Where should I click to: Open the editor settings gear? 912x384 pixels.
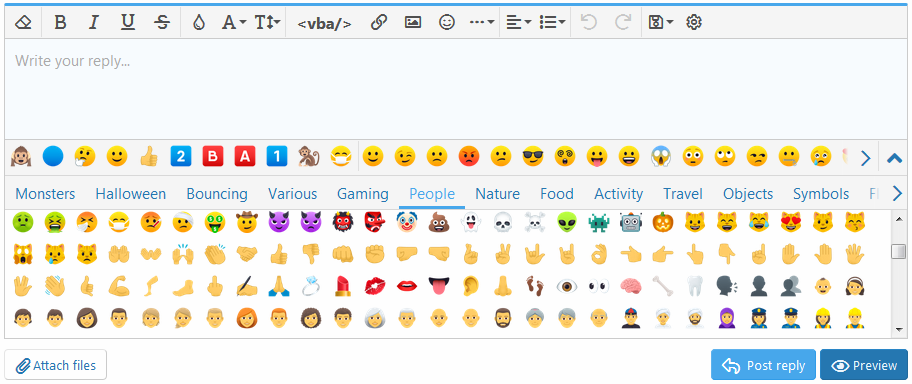694,23
